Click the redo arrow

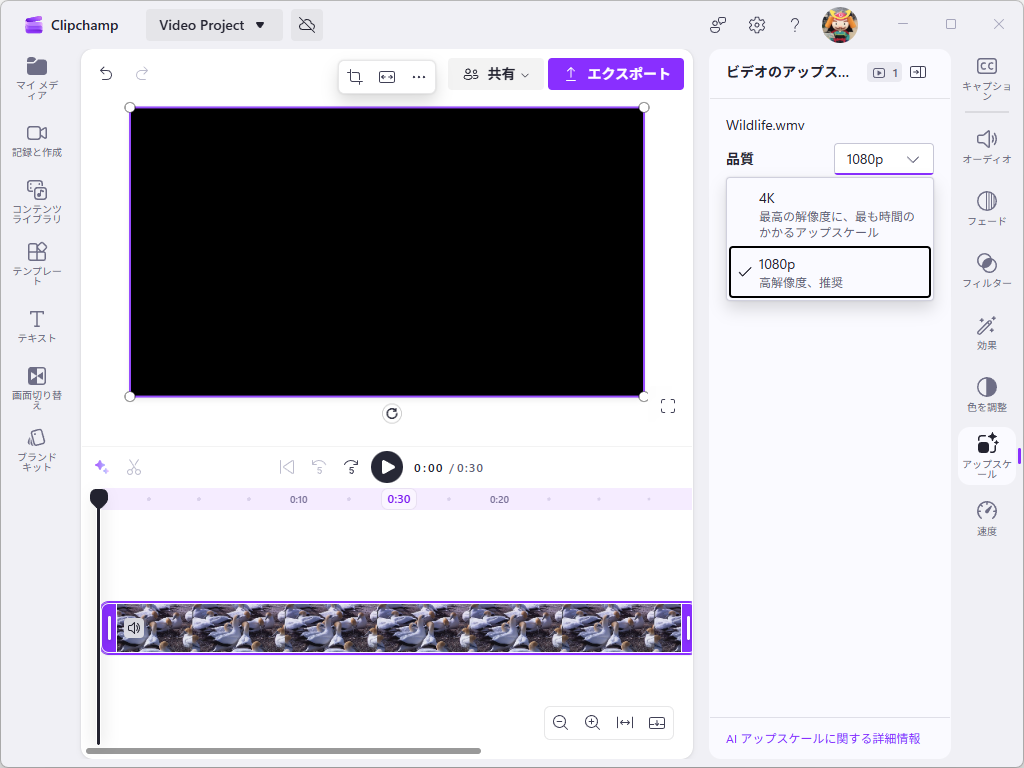pos(142,74)
